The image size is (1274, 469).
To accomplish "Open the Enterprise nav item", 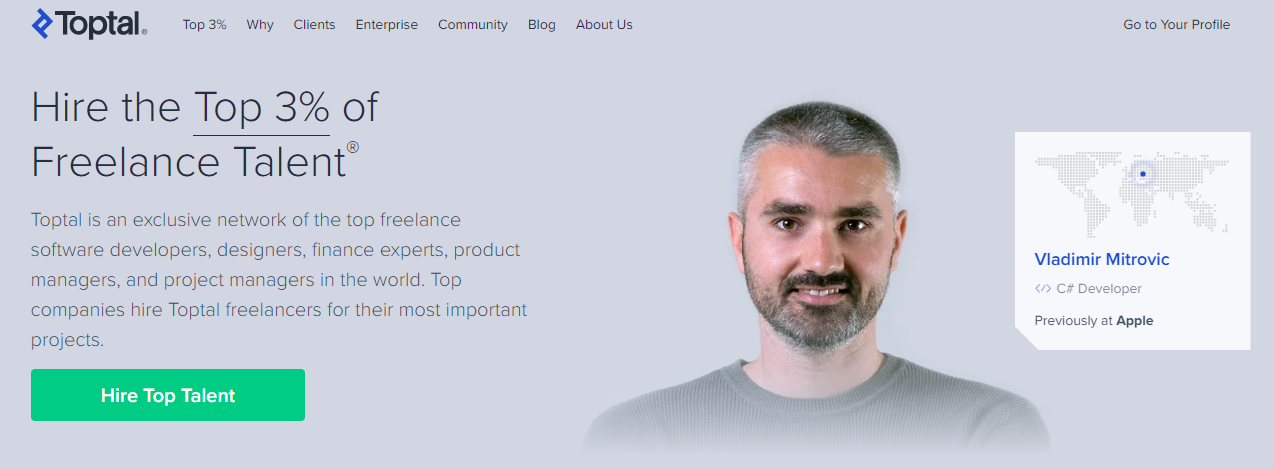I will tap(387, 25).
